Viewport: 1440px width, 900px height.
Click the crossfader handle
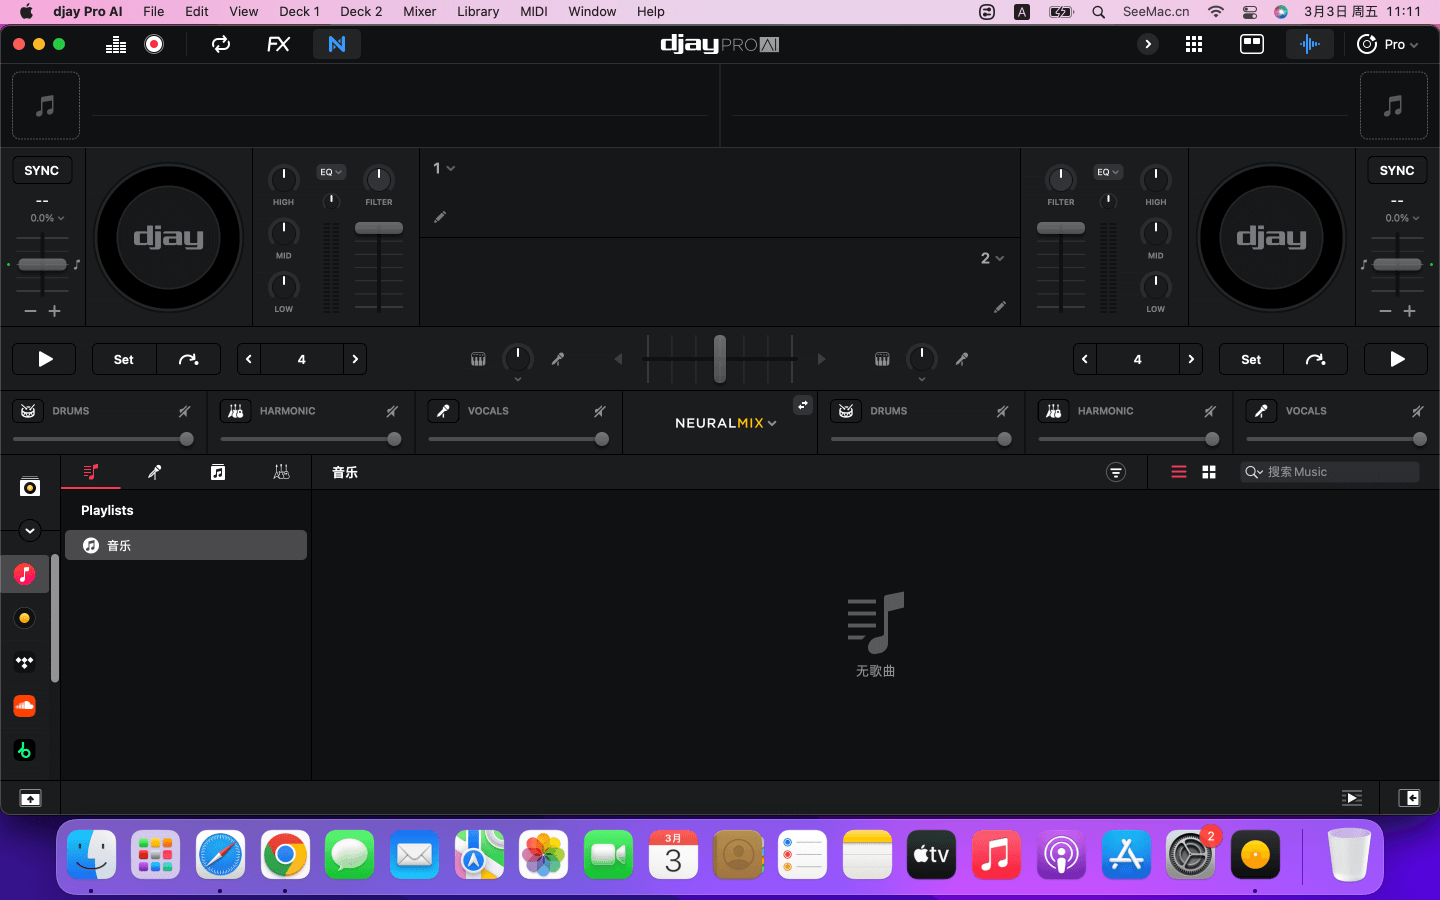(x=720, y=359)
